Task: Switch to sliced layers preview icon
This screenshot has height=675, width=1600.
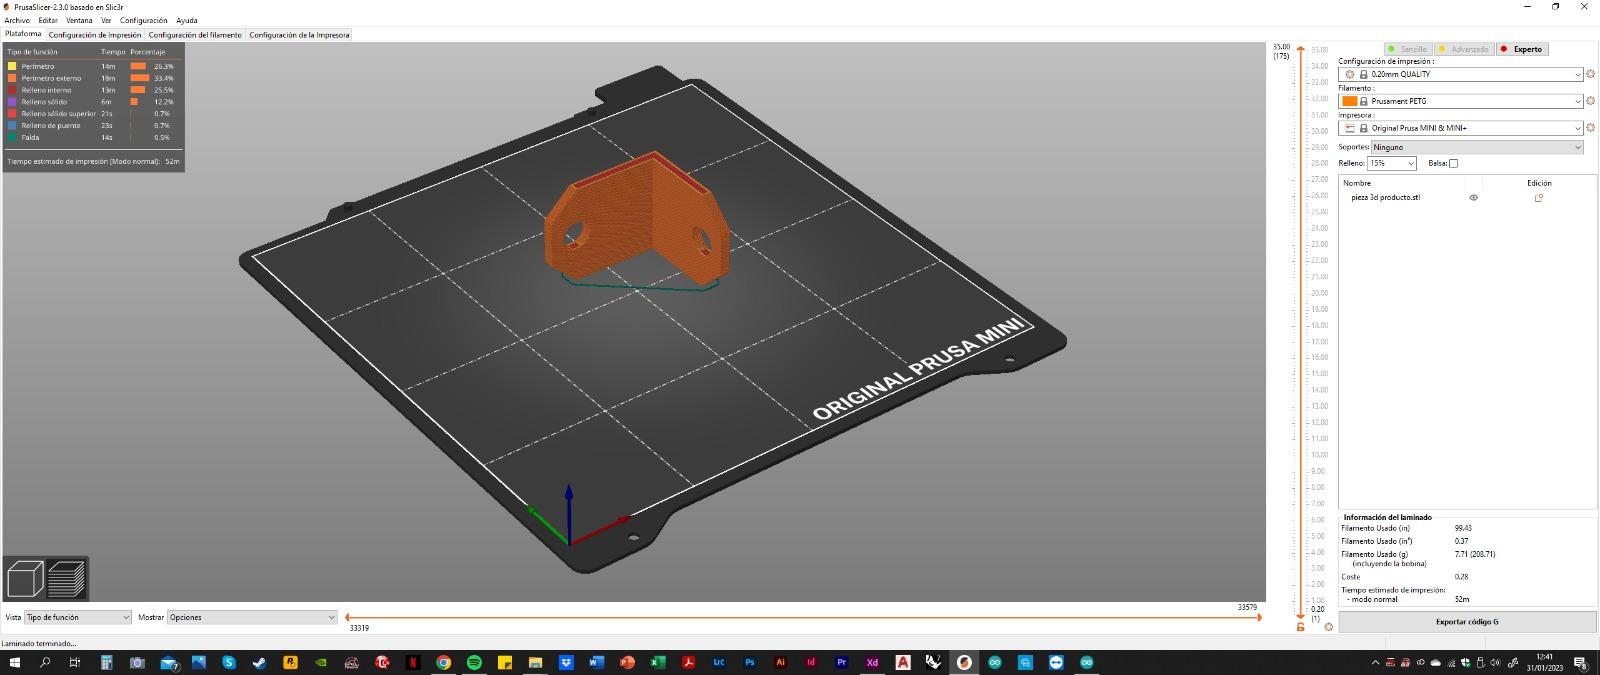Action: 67,579
